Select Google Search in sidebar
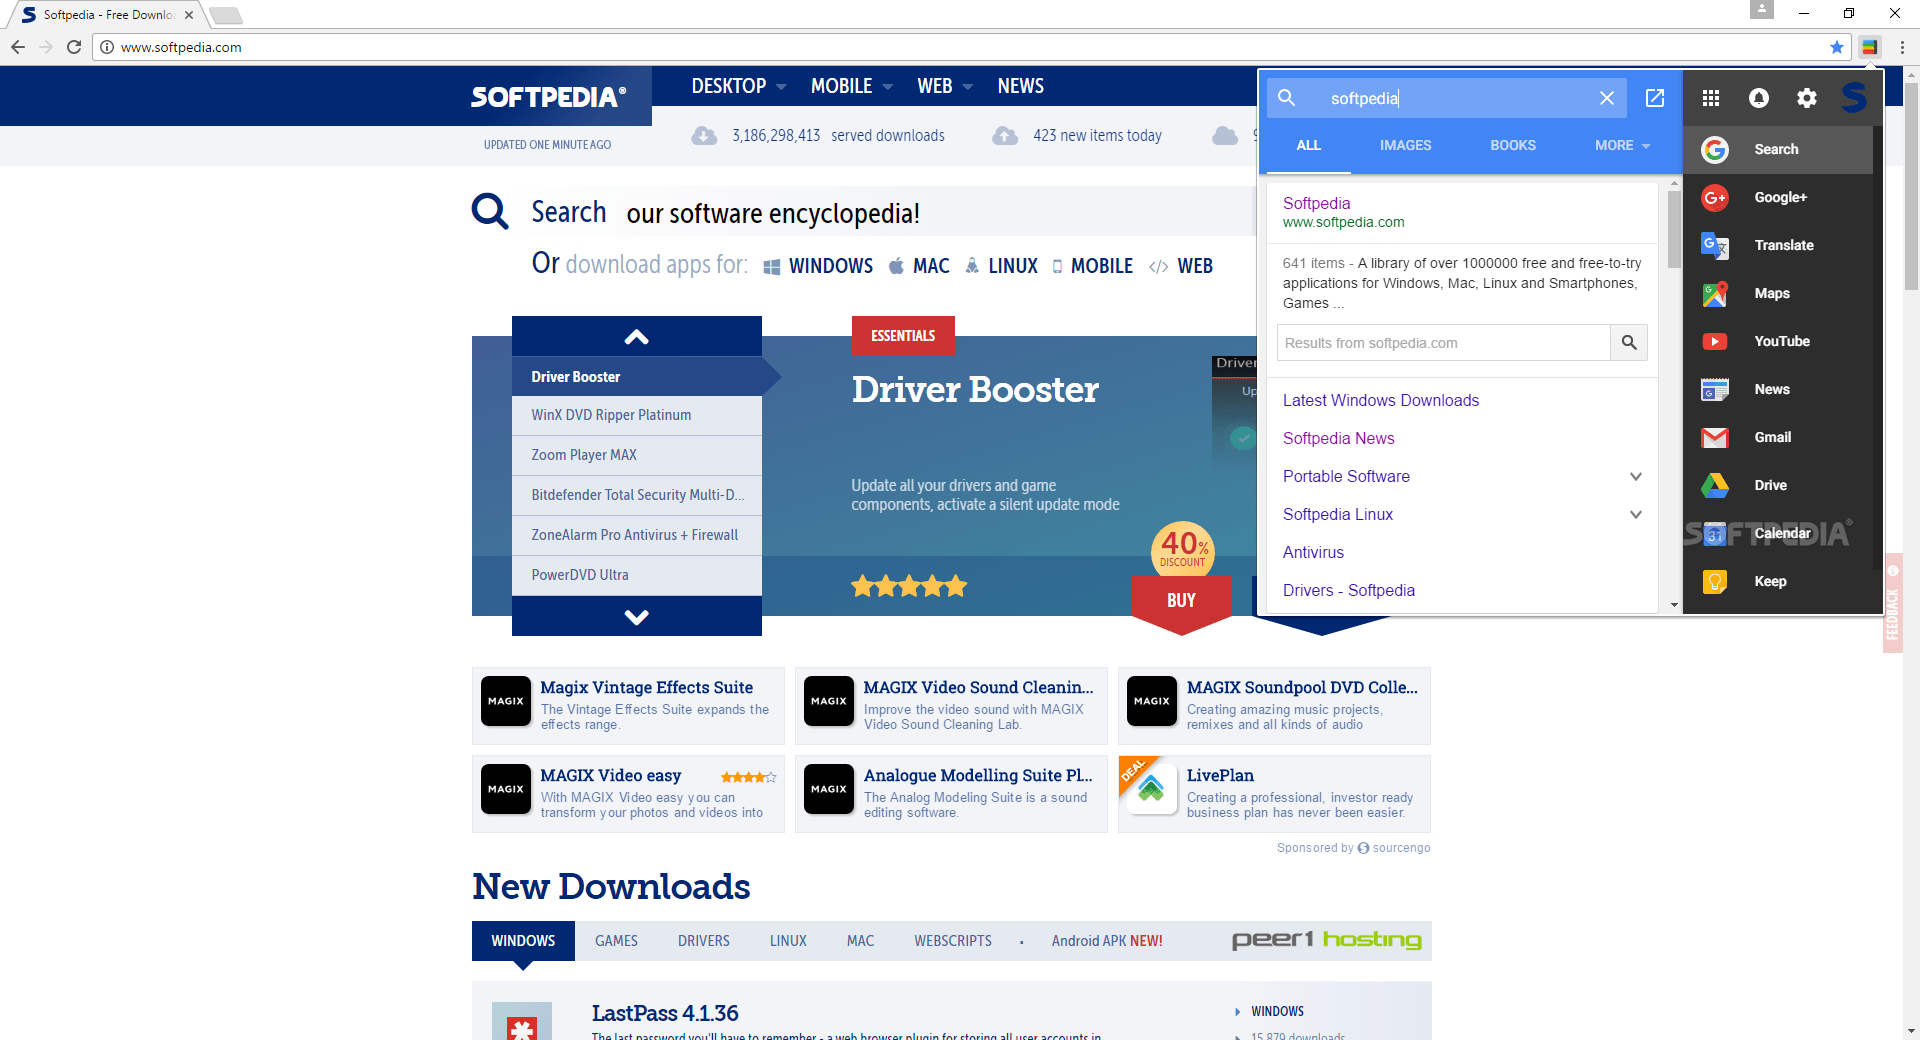The image size is (1920, 1040). coord(1778,149)
